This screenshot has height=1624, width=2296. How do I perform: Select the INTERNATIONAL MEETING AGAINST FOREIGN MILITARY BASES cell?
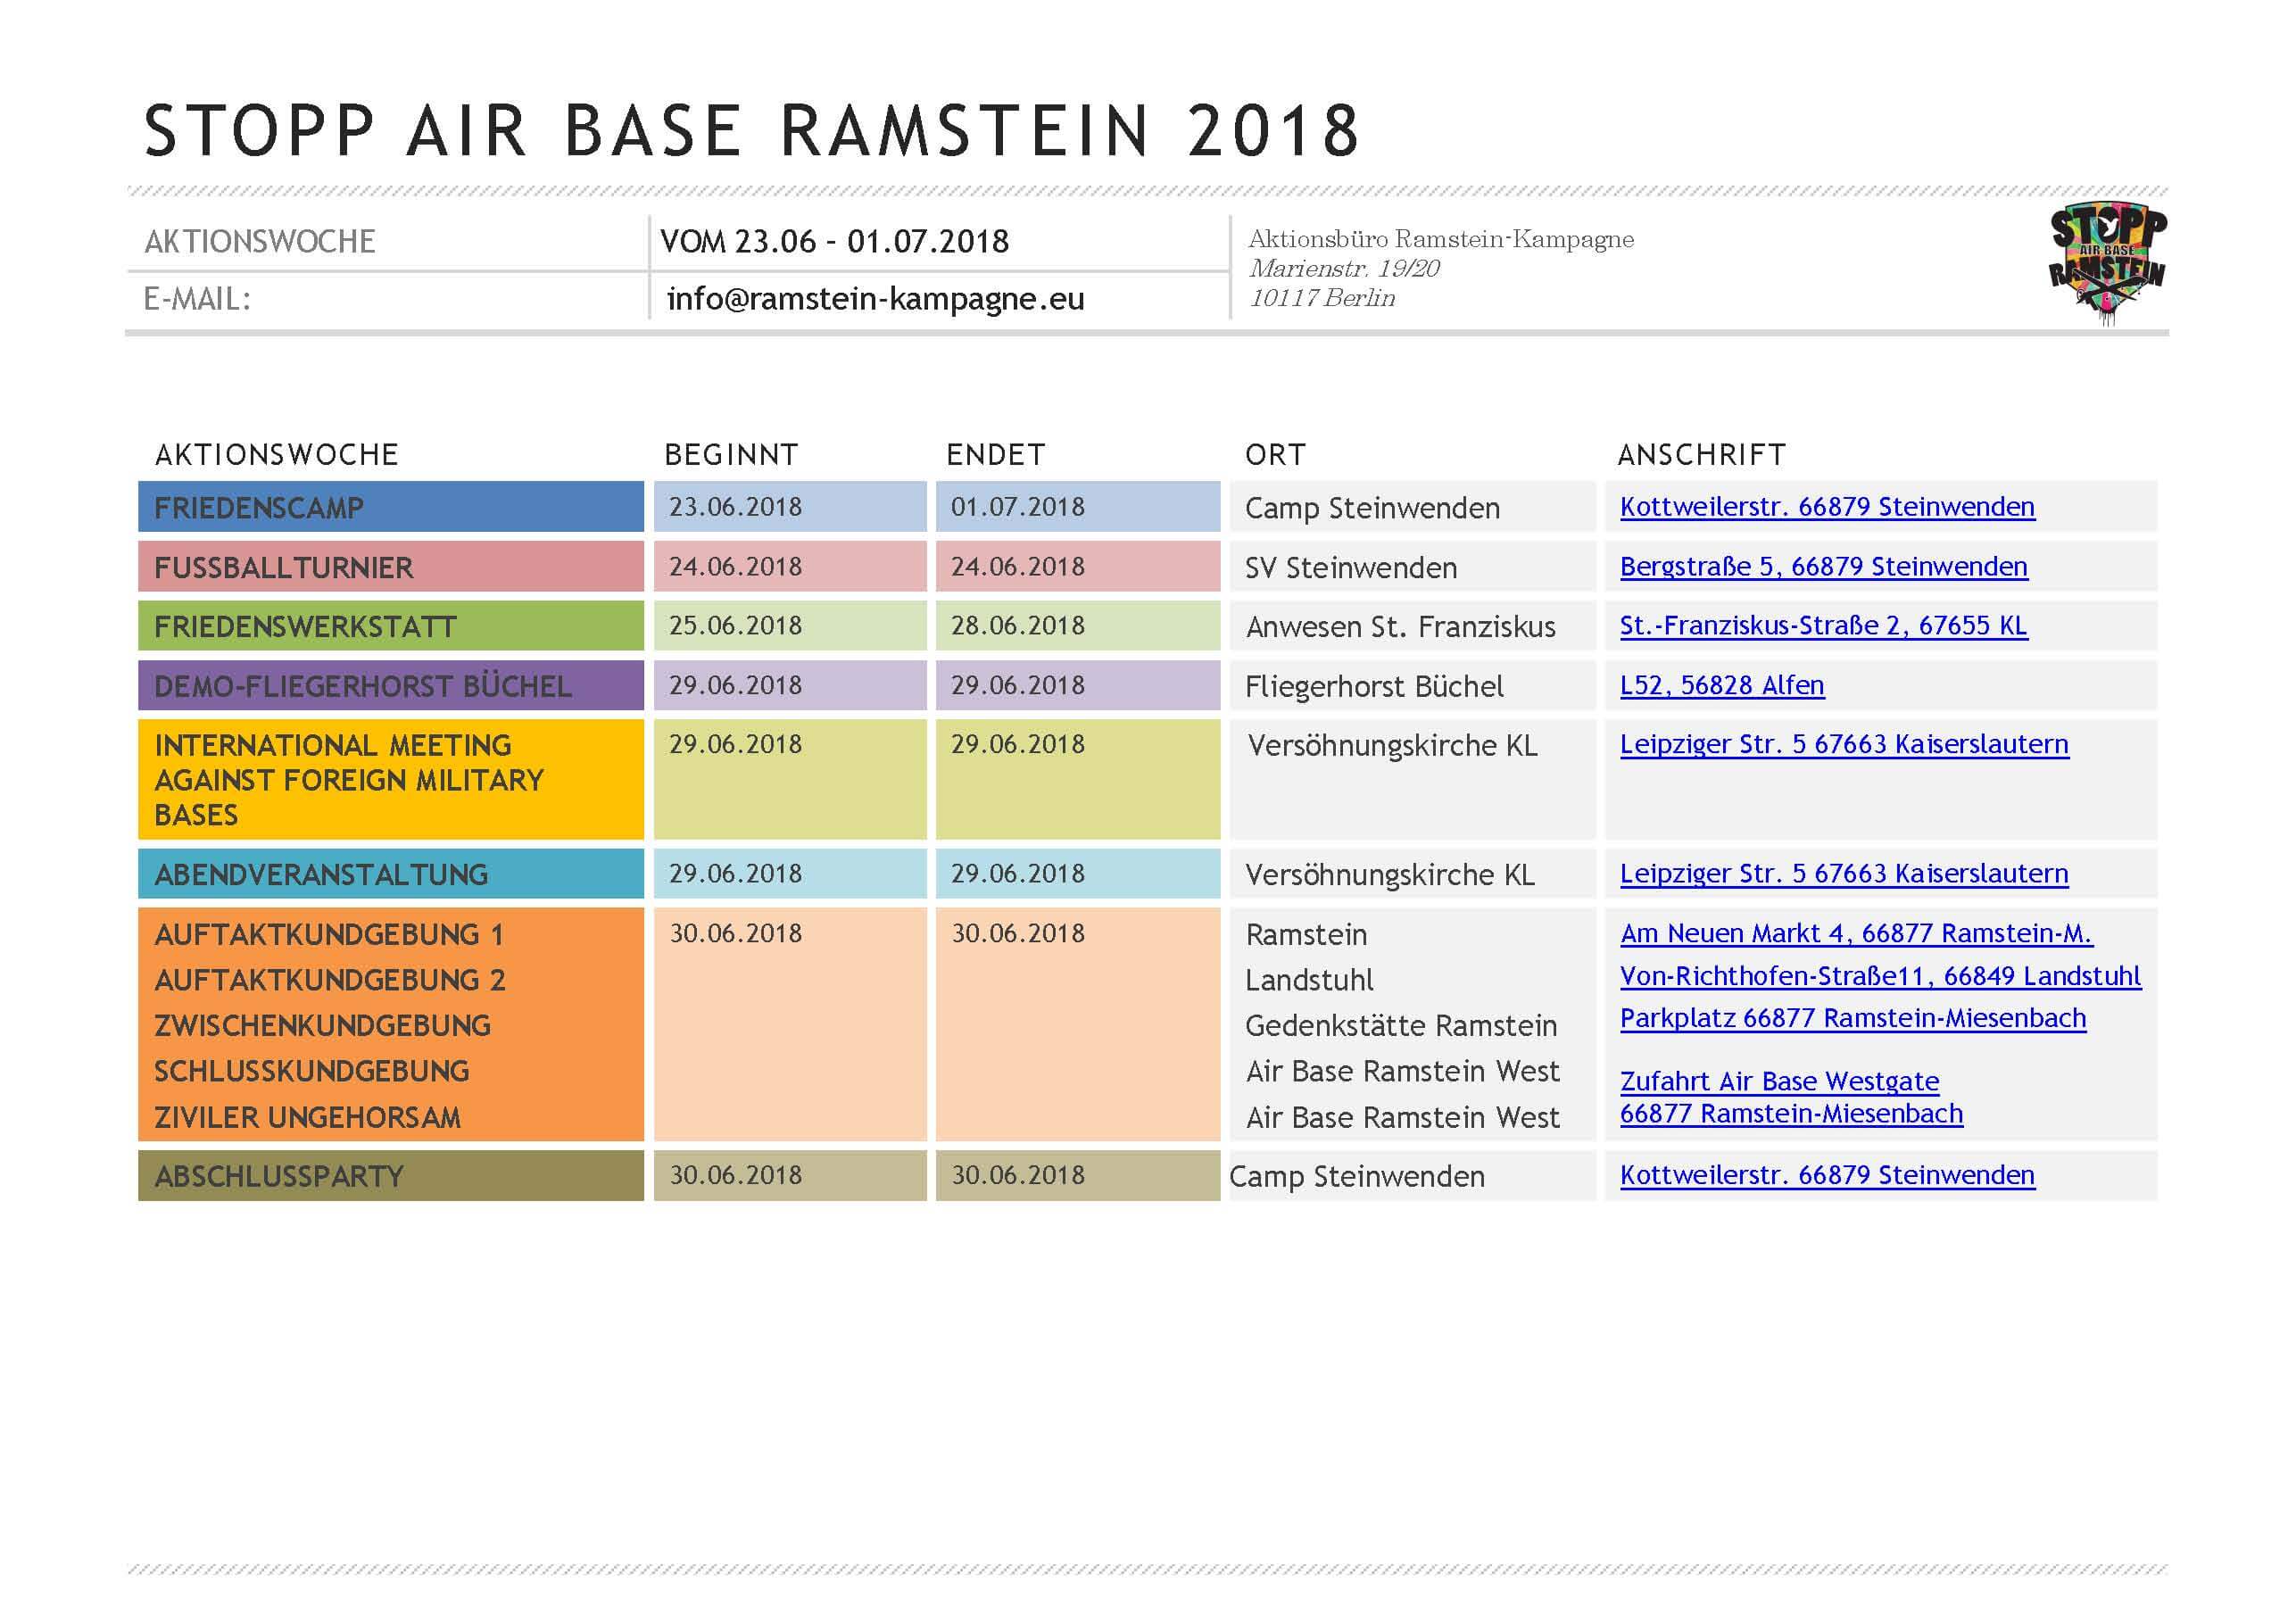click(391, 780)
